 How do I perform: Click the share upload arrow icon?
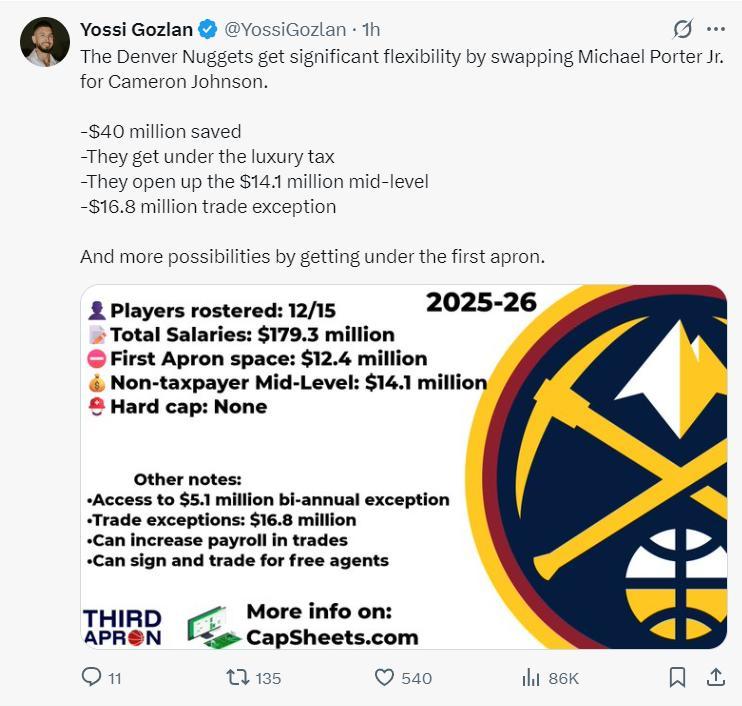tap(716, 678)
